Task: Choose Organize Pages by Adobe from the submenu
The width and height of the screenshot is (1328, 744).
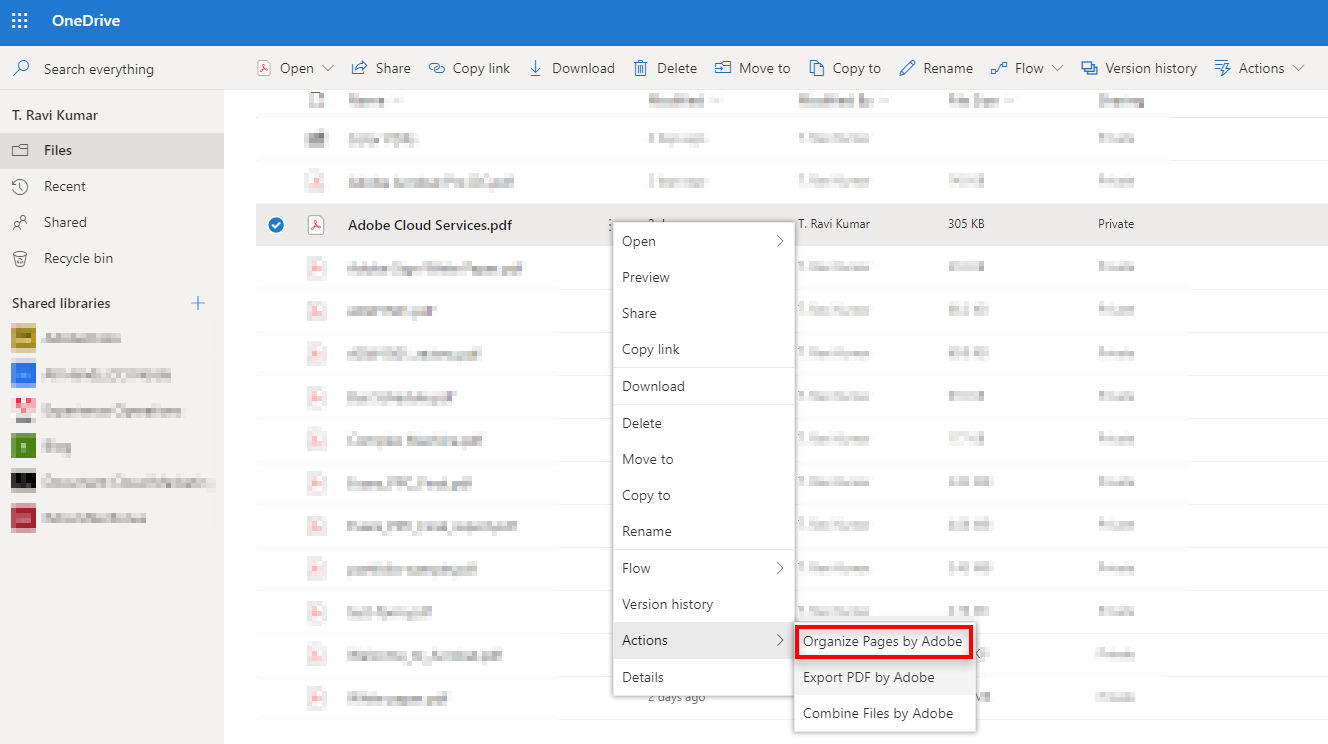Action: point(883,640)
